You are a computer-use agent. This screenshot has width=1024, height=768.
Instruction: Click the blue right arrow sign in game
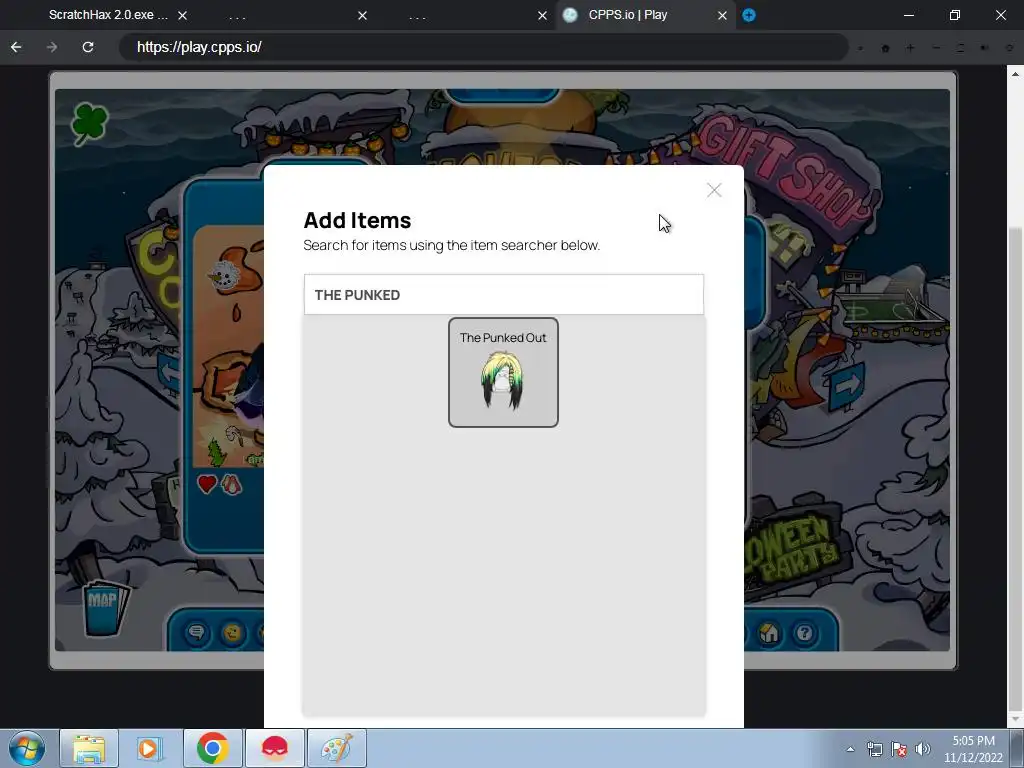(x=846, y=386)
